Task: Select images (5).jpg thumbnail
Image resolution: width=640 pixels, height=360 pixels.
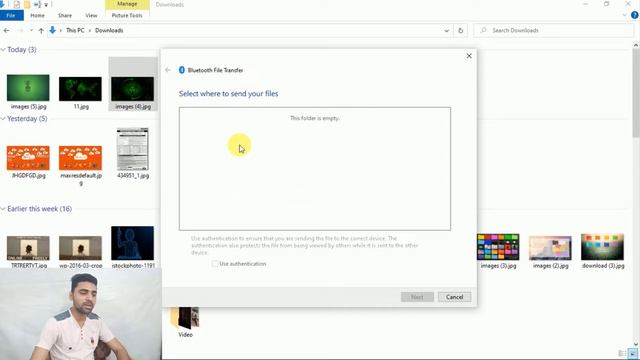Action: tap(28, 88)
